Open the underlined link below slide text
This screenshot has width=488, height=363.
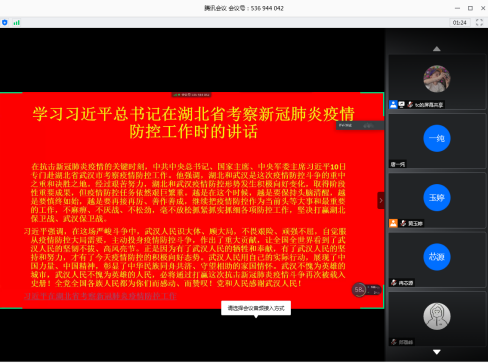pyautogui.click(x=100, y=296)
